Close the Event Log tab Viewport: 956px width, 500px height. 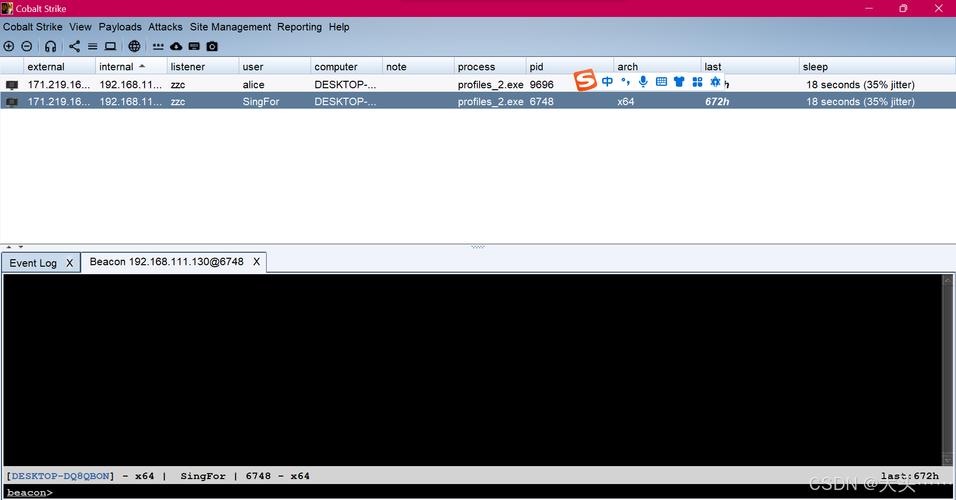tap(70, 263)
